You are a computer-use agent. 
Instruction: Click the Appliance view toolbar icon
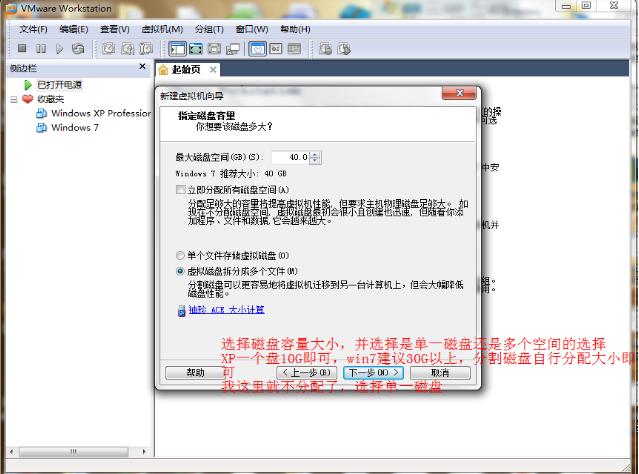point(276,49)
